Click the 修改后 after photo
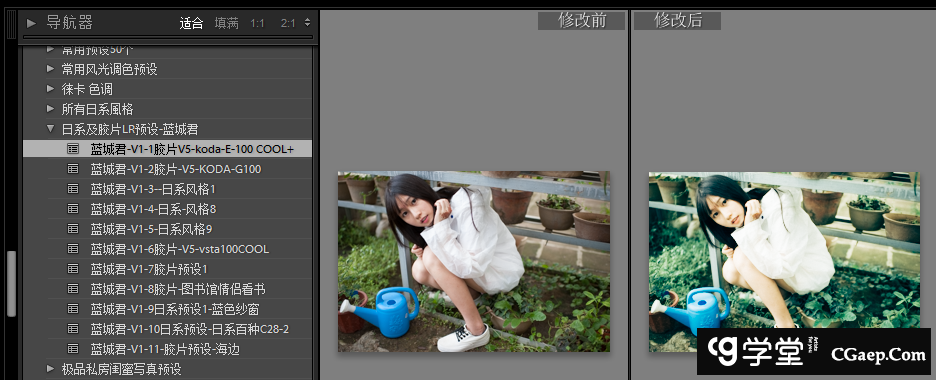This screenshot has width=936, height=380. coord(784,262)
